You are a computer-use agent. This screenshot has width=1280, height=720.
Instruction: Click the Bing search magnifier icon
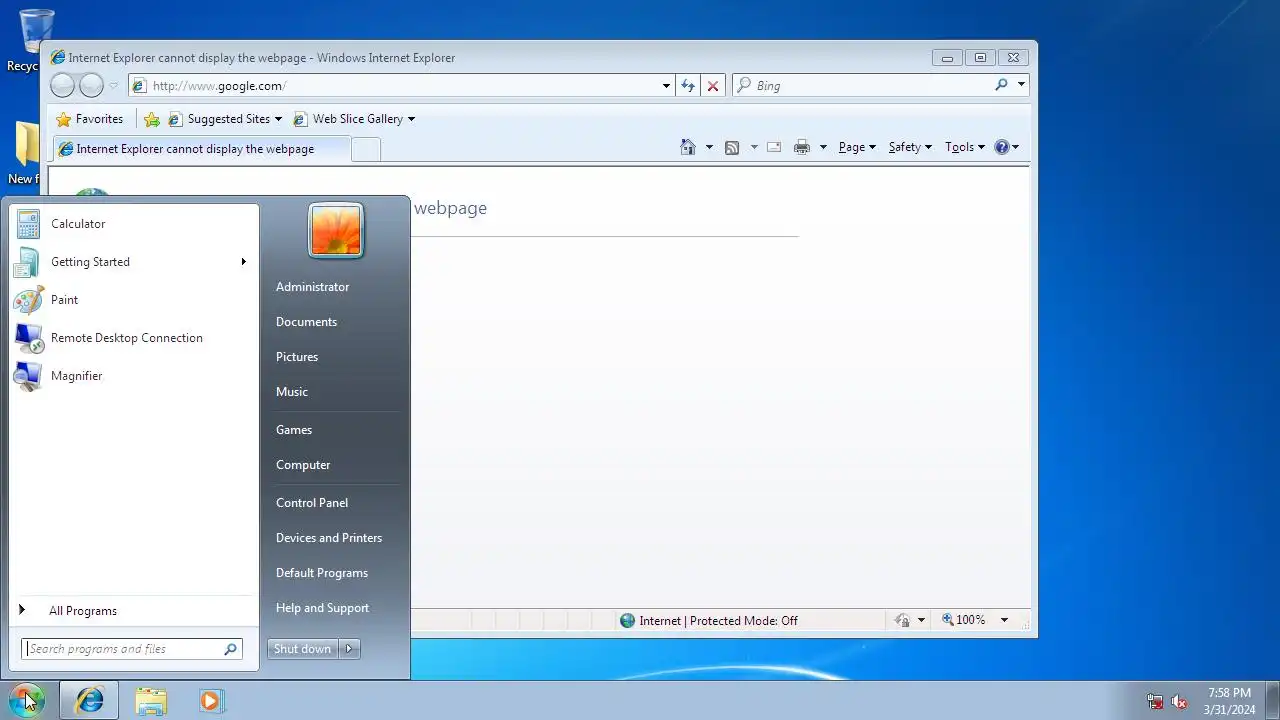click(x=1001, y=85)
